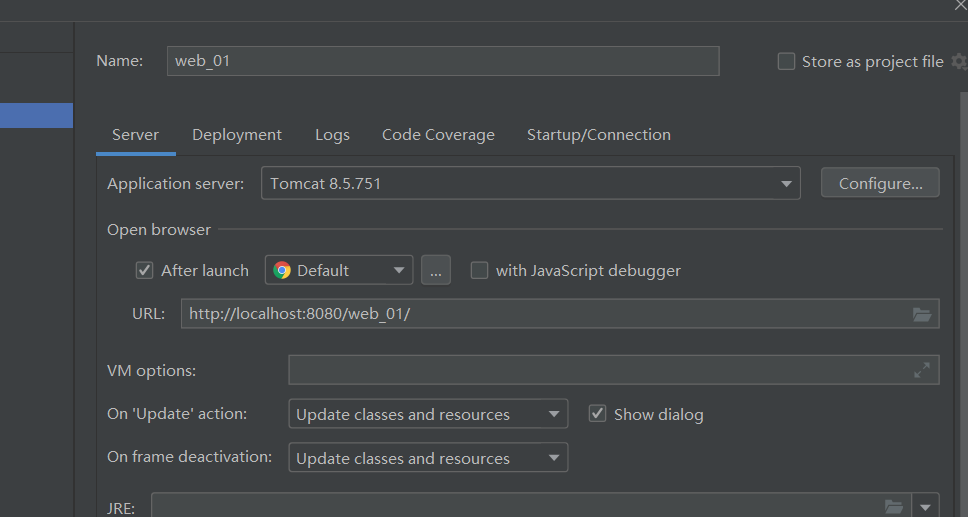Image resolution: width=968 pixels, height=517 pixels.
Task: Enable with JavaScript debugger option
Action: [480, 270]
